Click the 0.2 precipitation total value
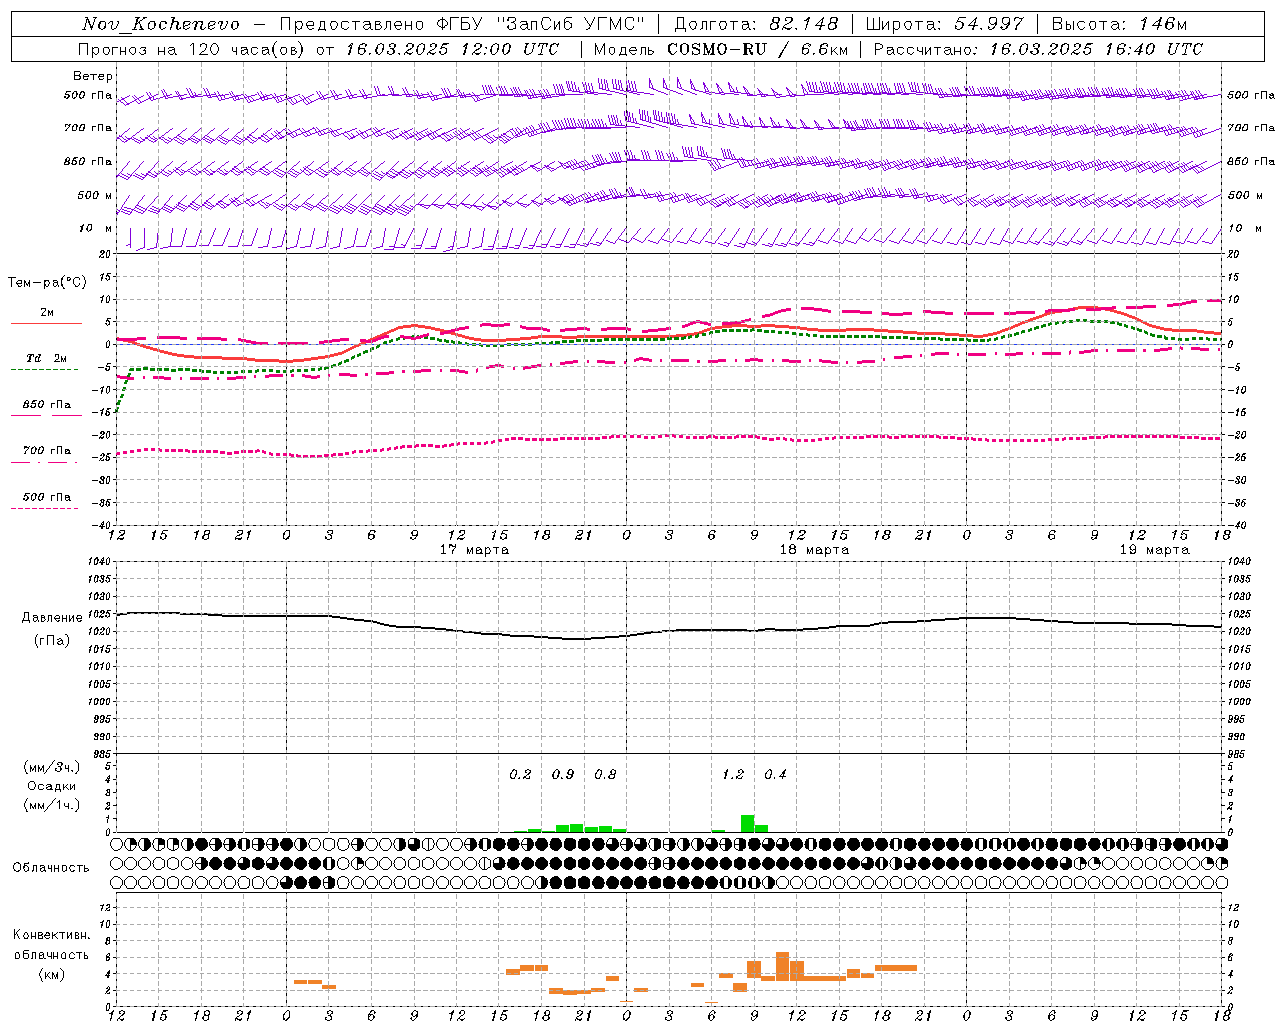Screen dimensions: 1280x1024 pos(520,775)
